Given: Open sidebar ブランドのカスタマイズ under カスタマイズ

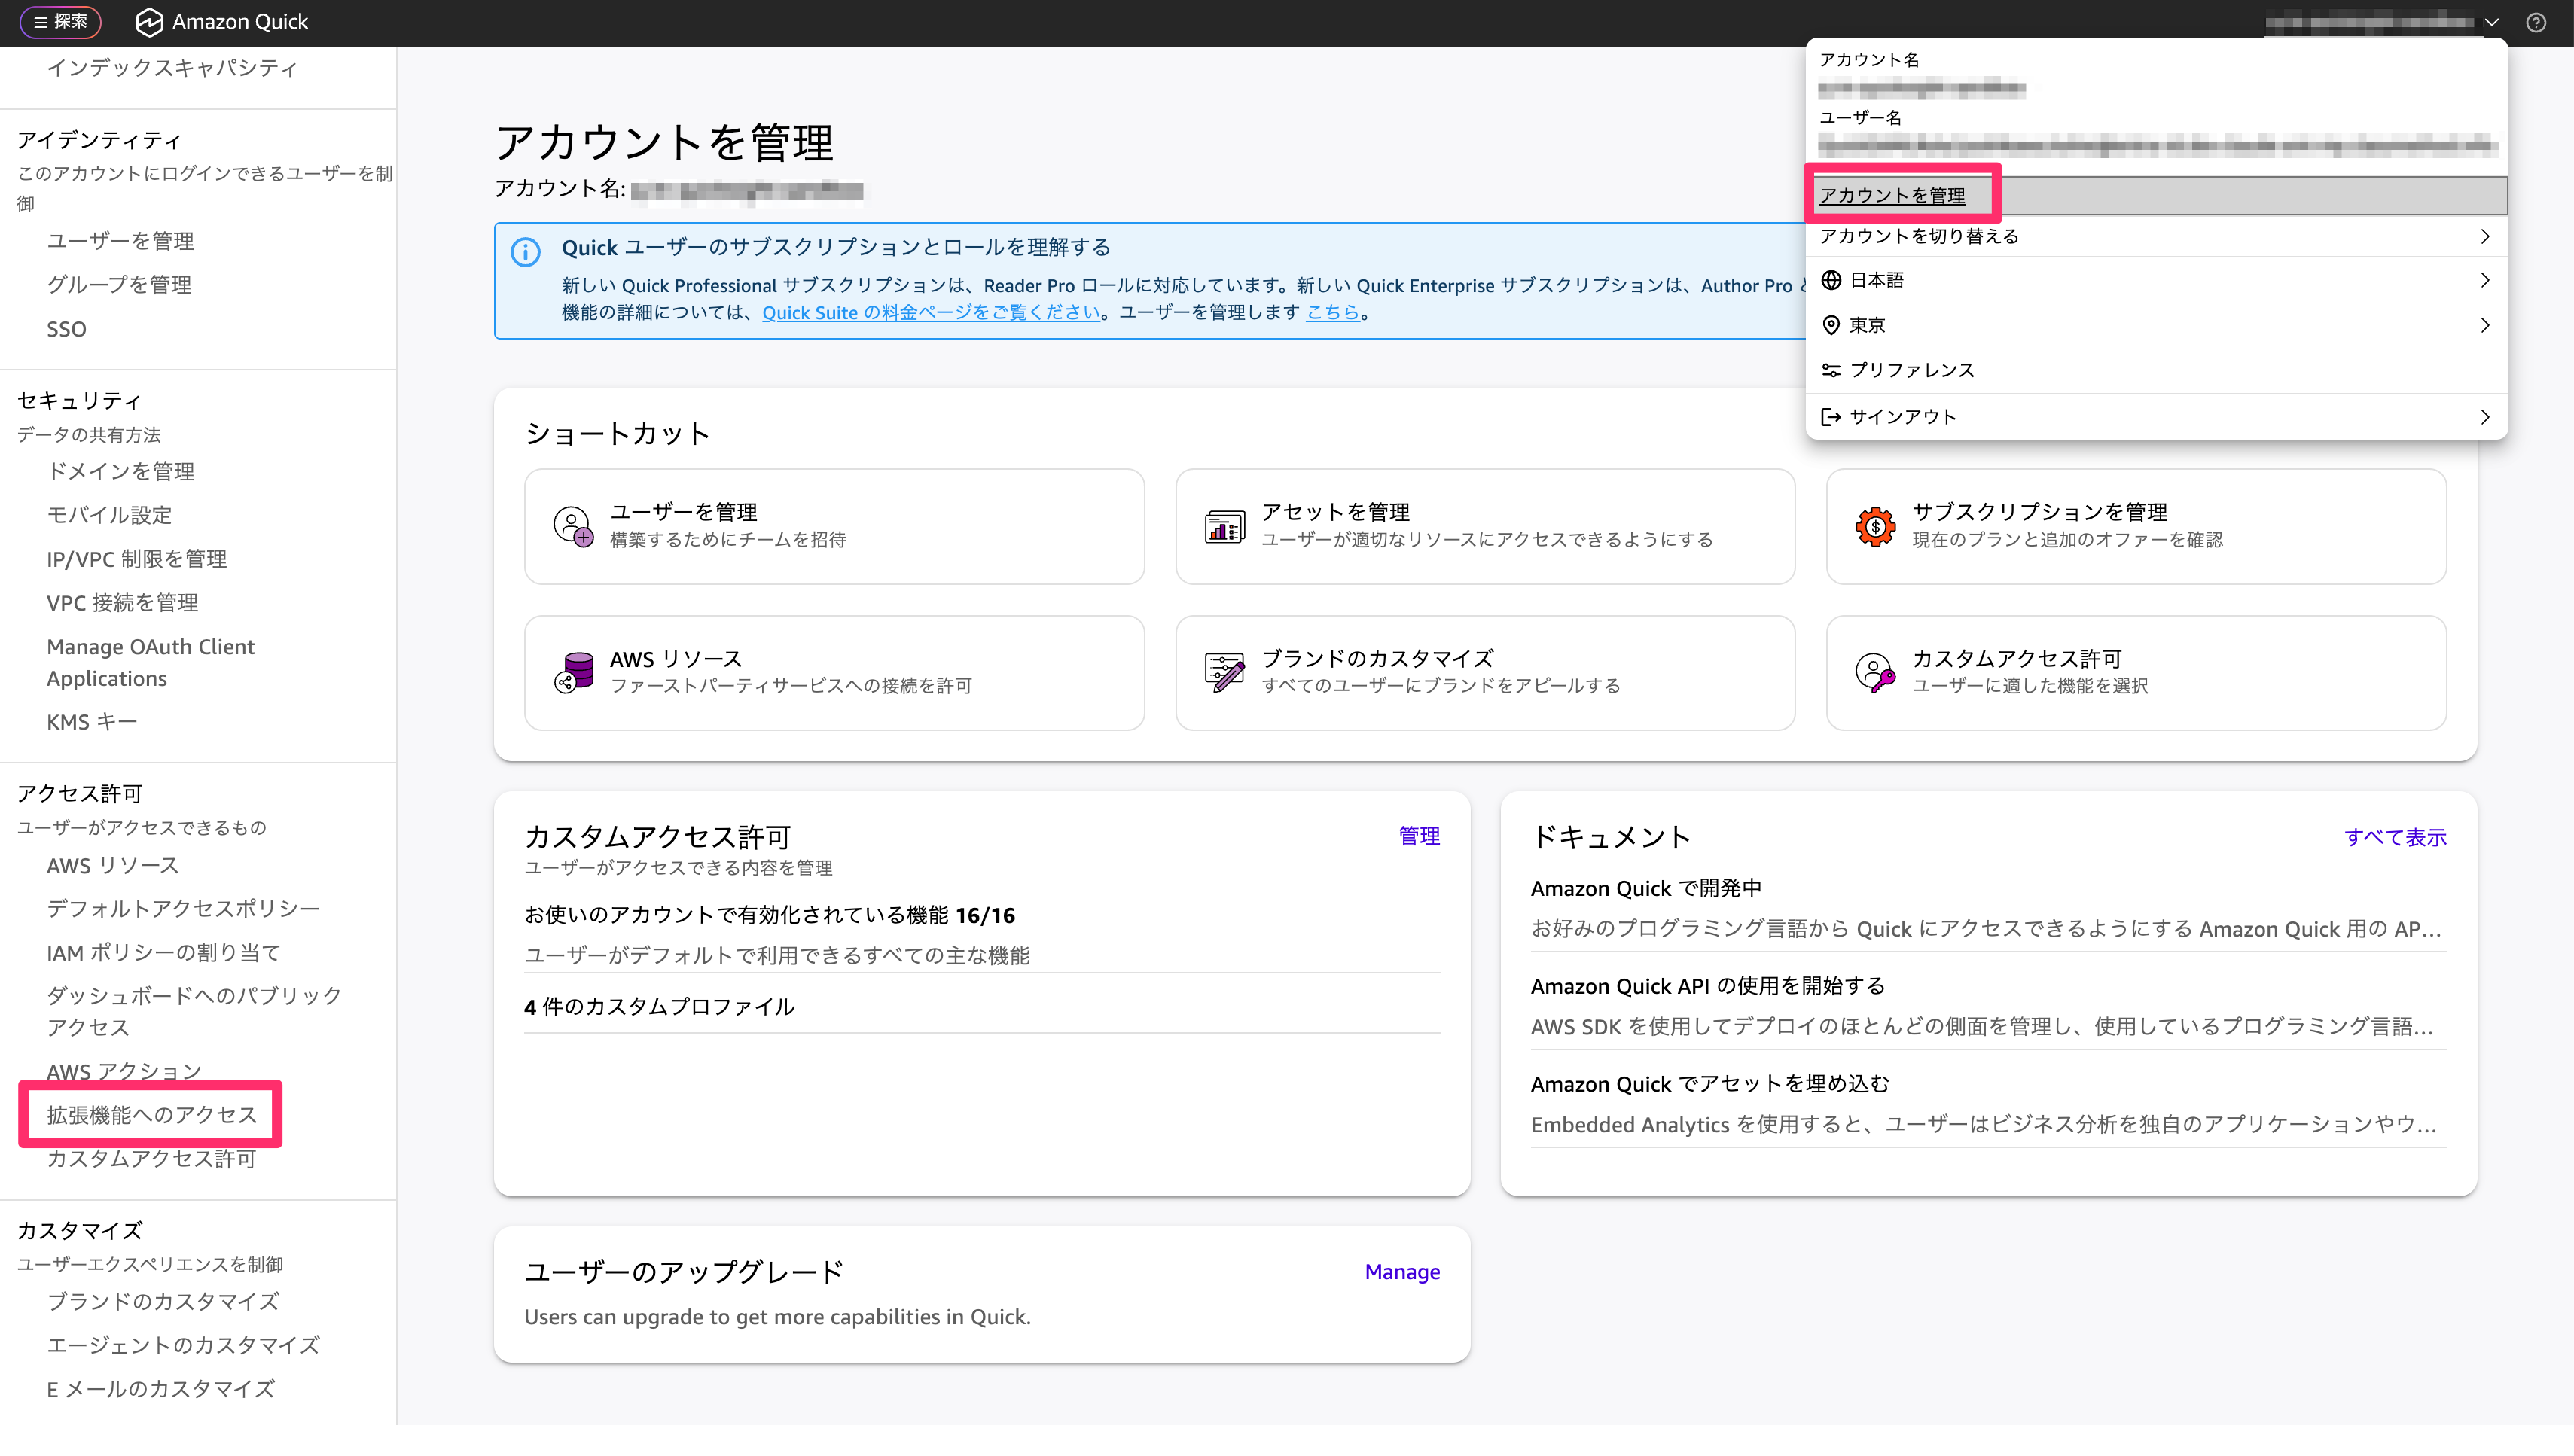Looking at the screenshot, I should click(x=163, y=1302).
